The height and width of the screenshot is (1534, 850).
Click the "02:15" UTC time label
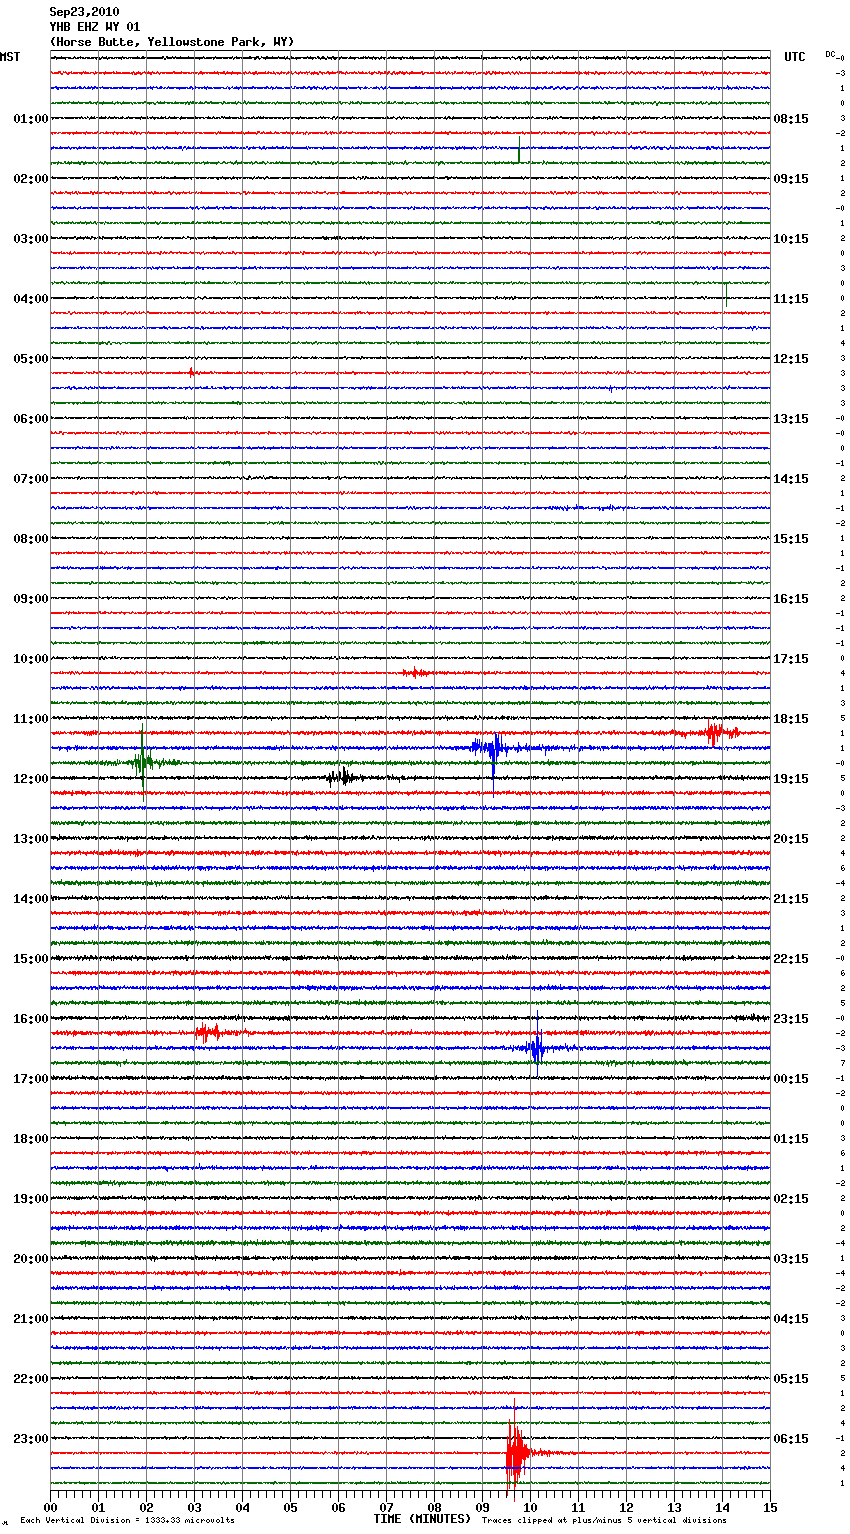791,1199
